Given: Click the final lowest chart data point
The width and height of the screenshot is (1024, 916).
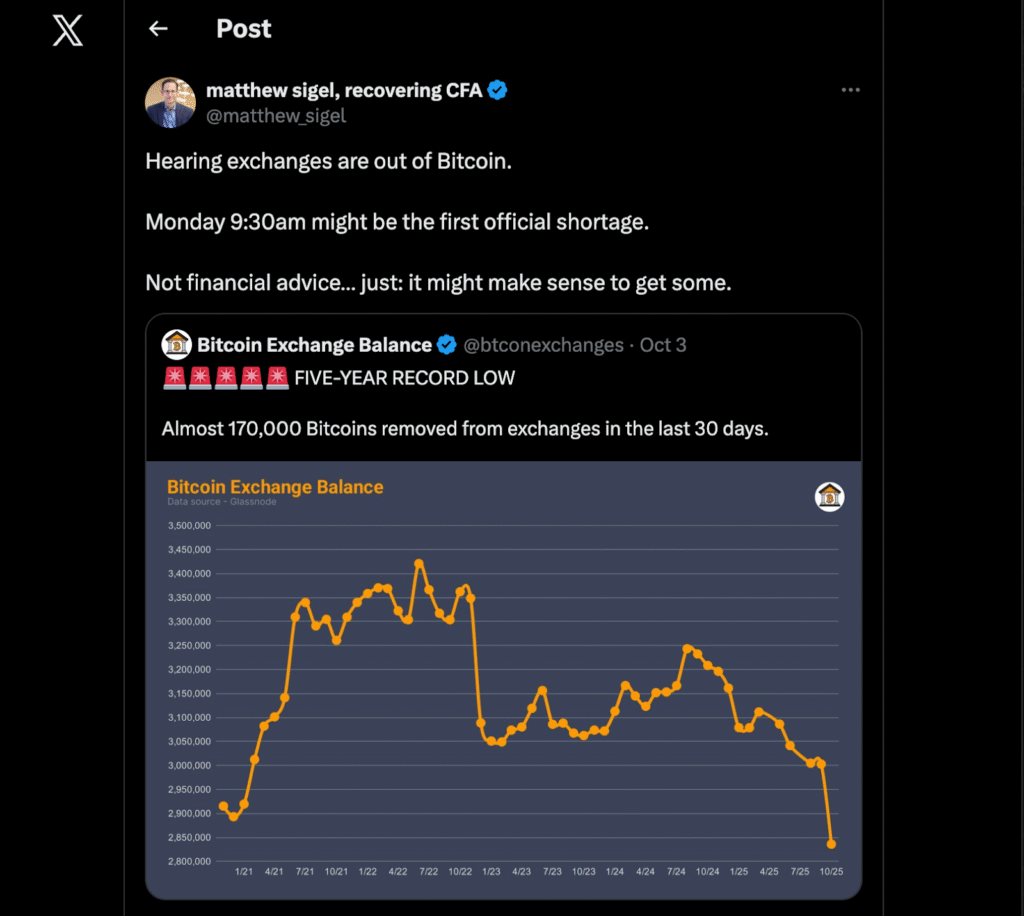Looking at the screenshot, I should point(832,844).
